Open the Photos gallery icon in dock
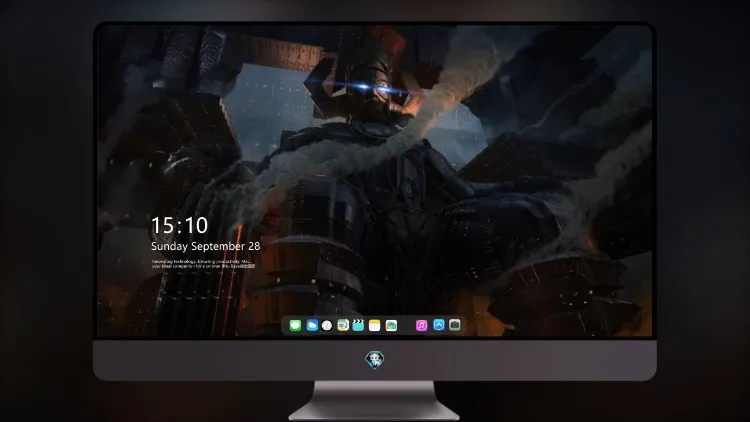 click(x=391, y=325)
